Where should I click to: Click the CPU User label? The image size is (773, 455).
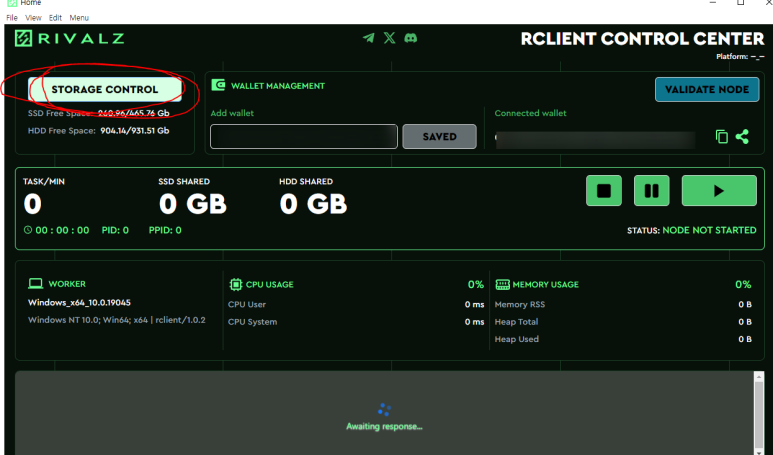(246, 305)
